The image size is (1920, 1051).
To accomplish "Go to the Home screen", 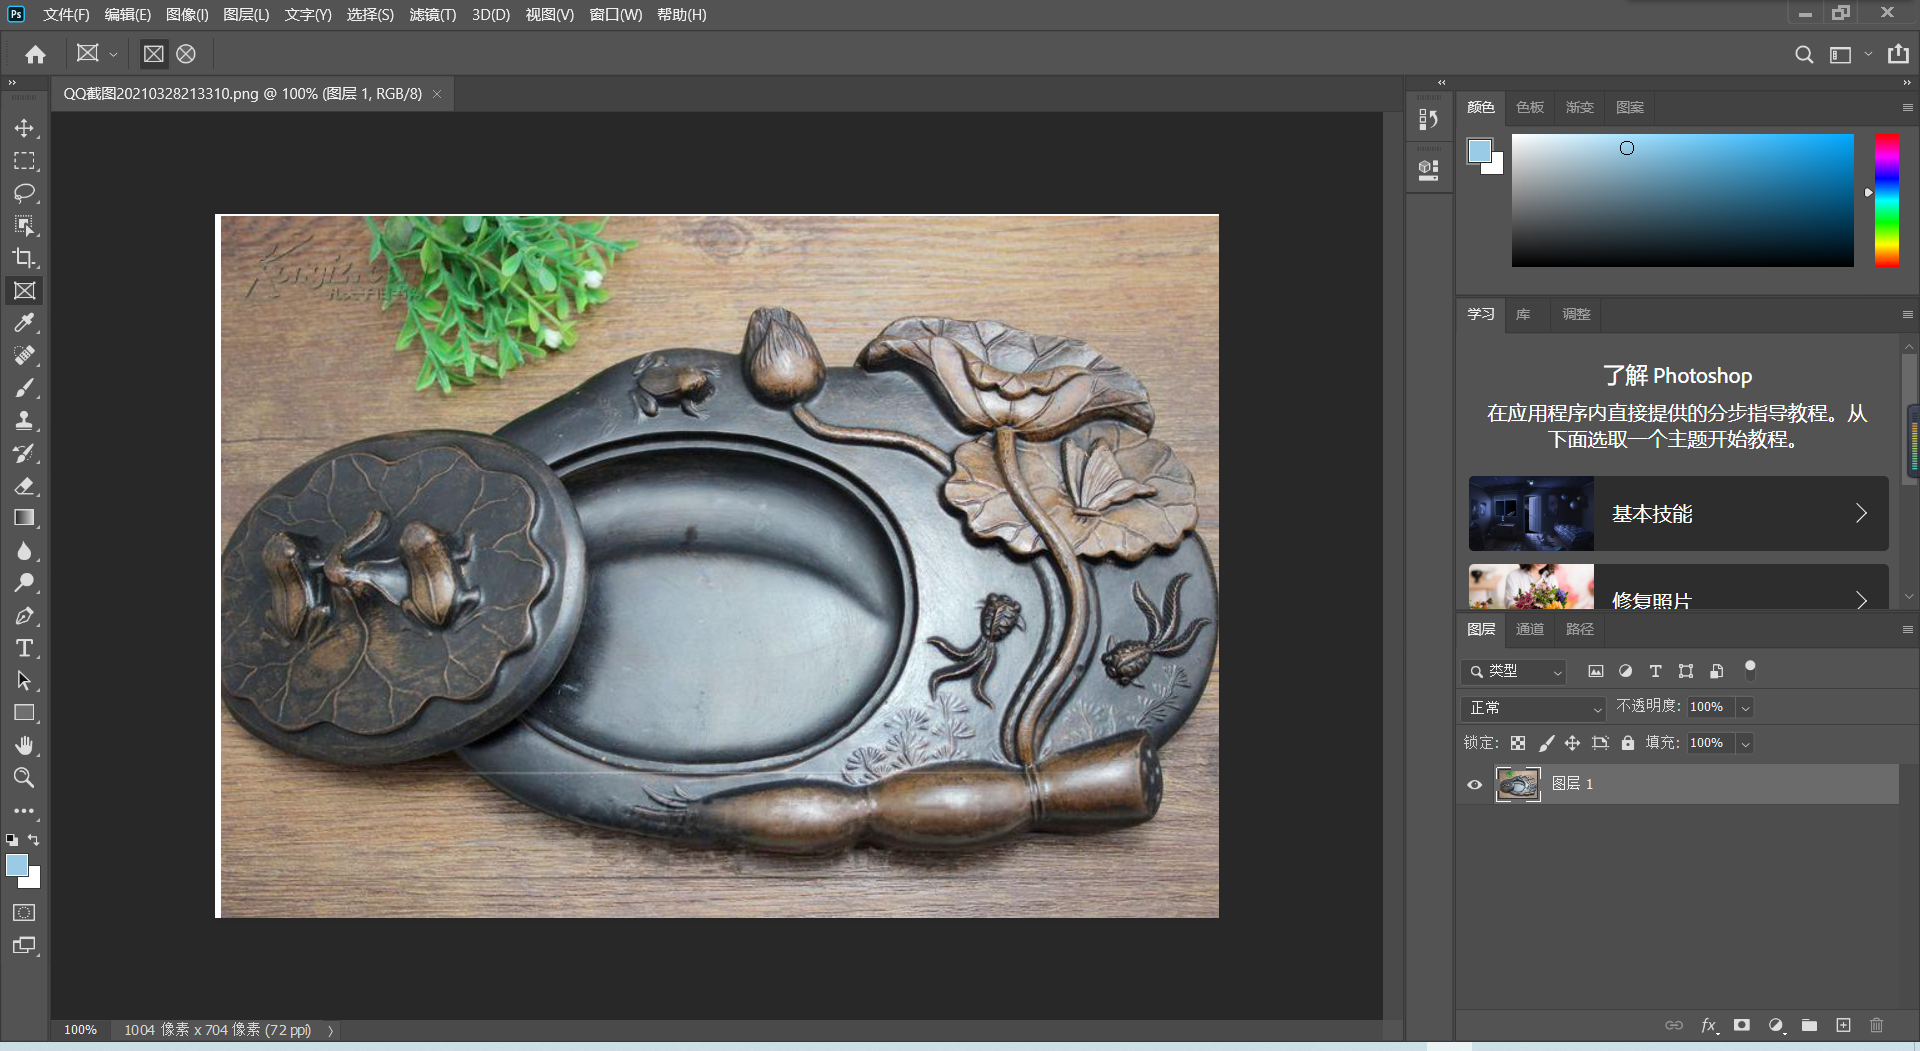I will [36, 54].
